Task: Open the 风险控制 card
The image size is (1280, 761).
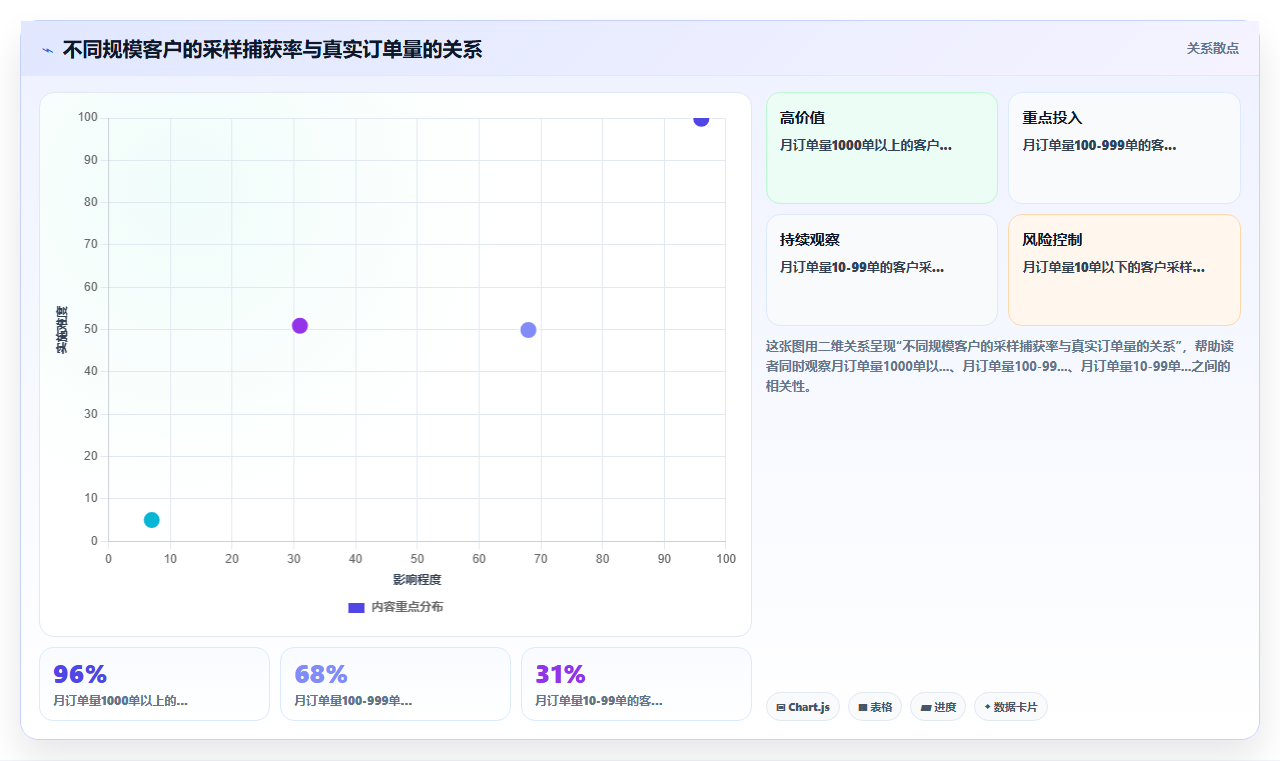Action: click(x=1124, y=270)
